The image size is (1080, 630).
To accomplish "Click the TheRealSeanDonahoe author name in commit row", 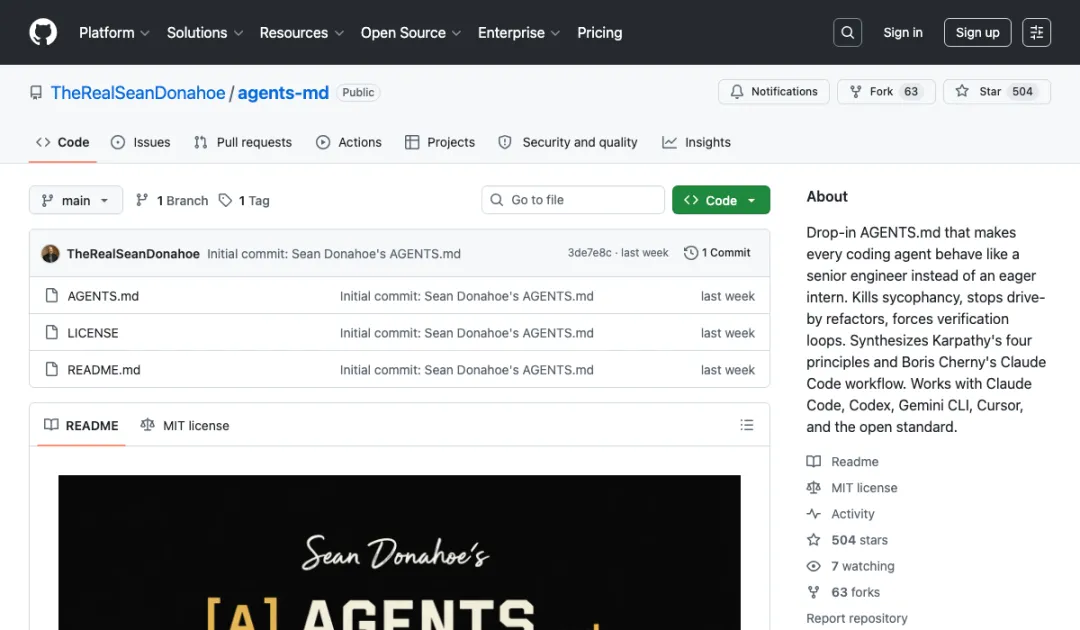I will click(133, 253).
